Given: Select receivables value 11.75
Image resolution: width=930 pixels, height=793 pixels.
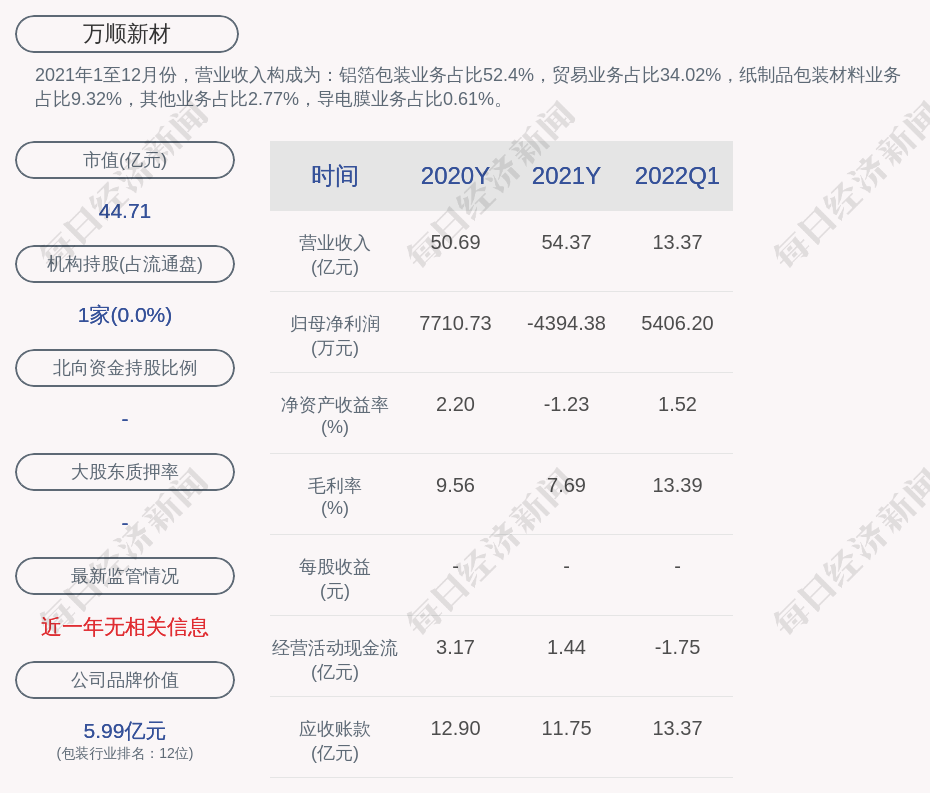Looking at the screenshot, I should 566,728.
